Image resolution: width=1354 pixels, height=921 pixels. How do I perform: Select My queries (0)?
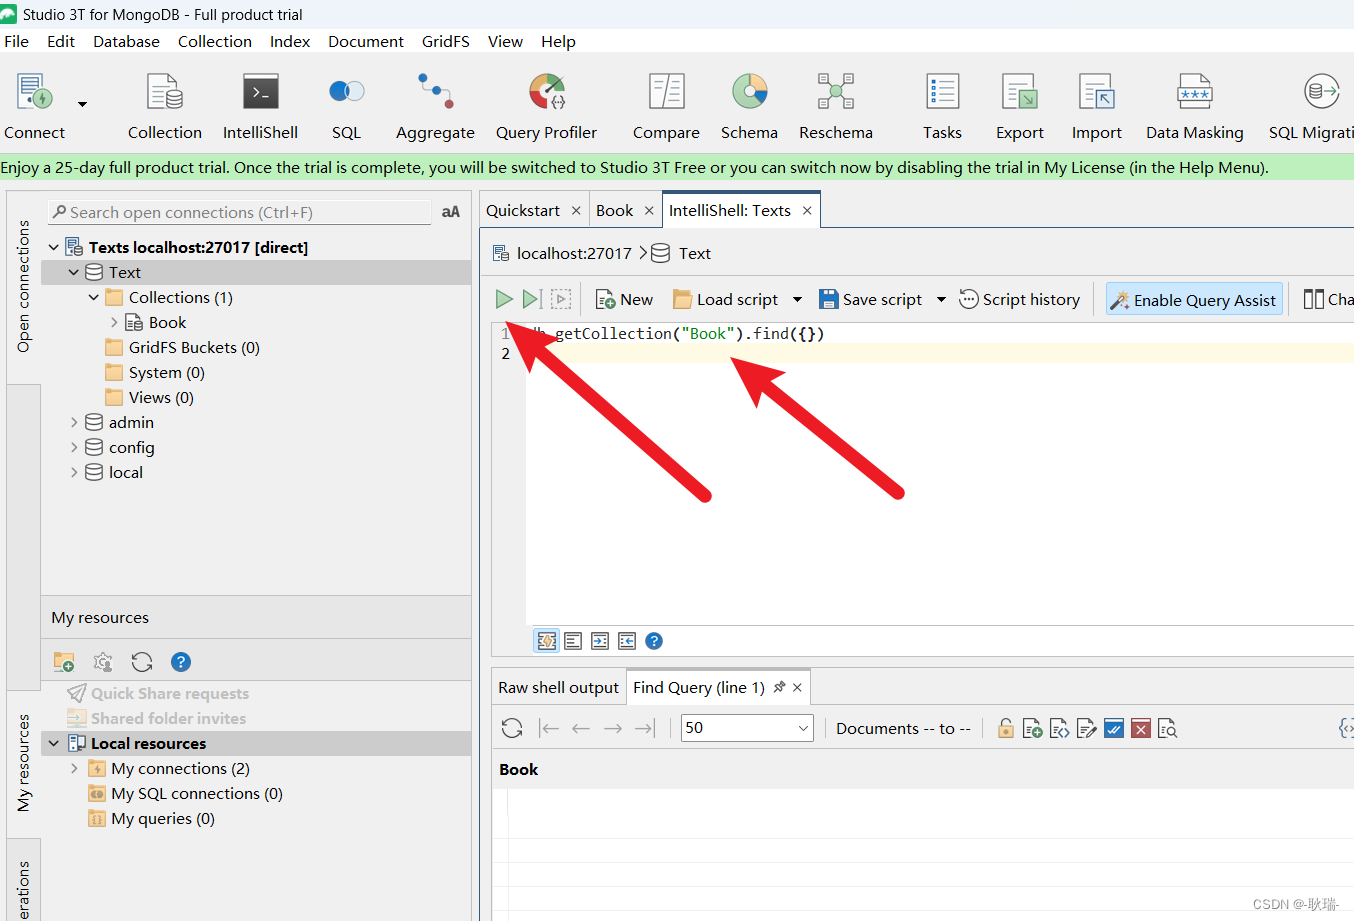coord(151,818)
